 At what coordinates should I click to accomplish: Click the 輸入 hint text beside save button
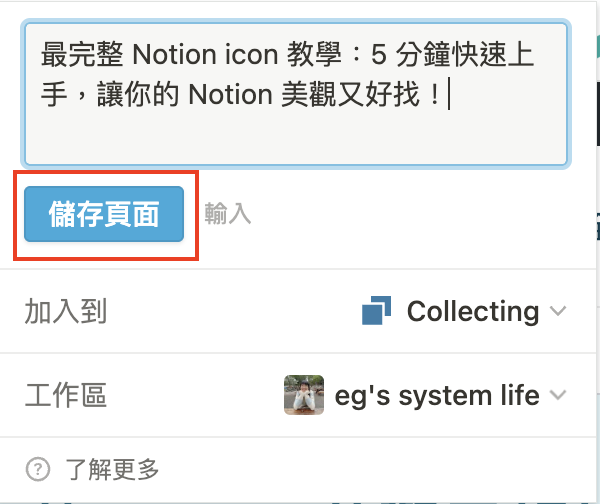point(228,214)
